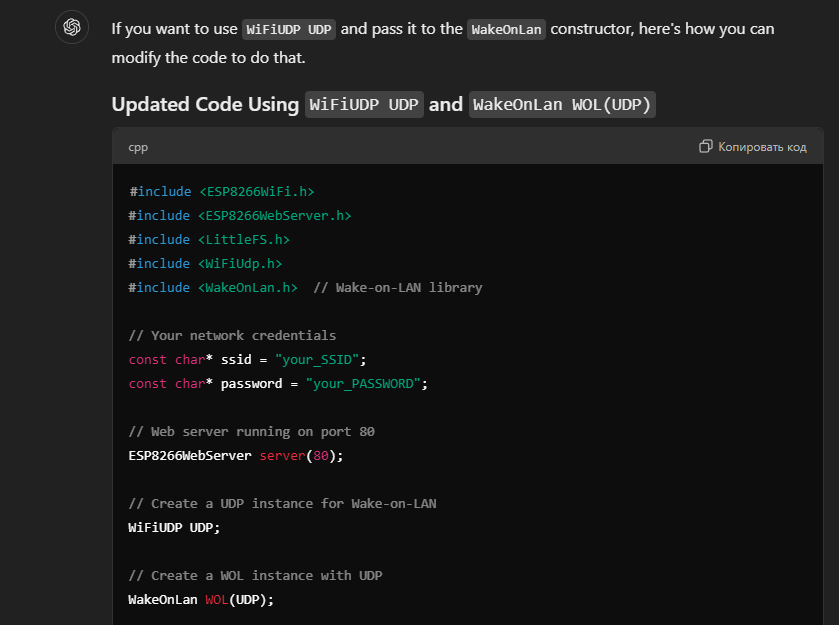Click the WiFiUdp.h include line
839x625 pixels.
(x=205, y=263)
